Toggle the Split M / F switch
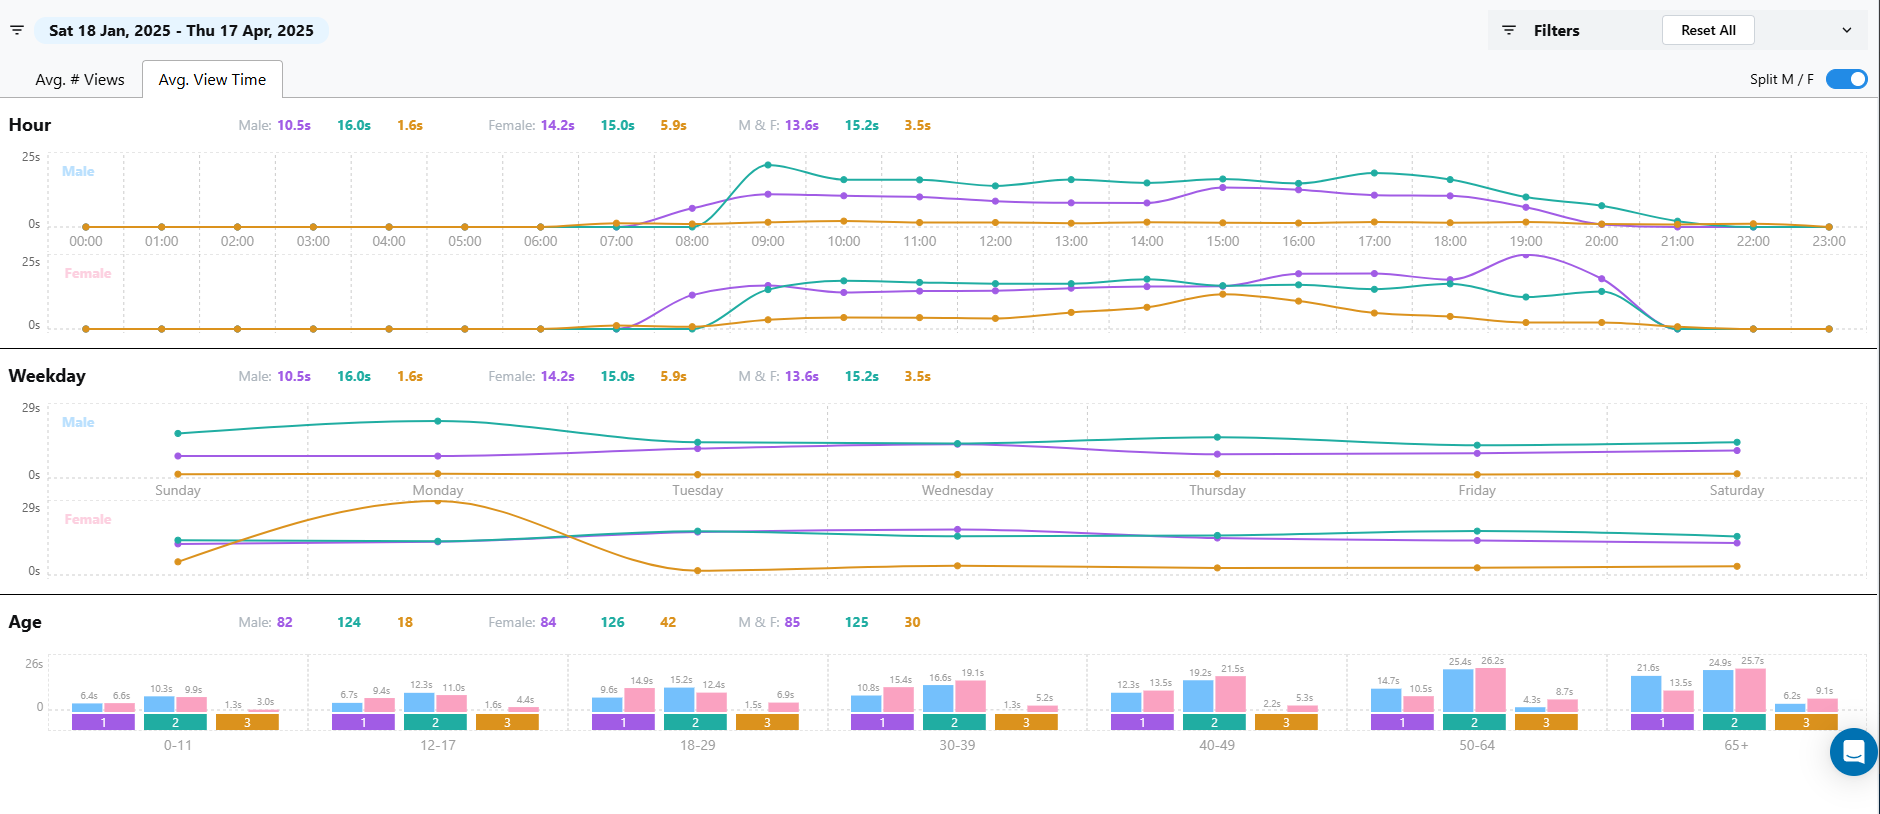Image resolution: width=1880 pixels, height=814 pixels. pos(1846,79)
